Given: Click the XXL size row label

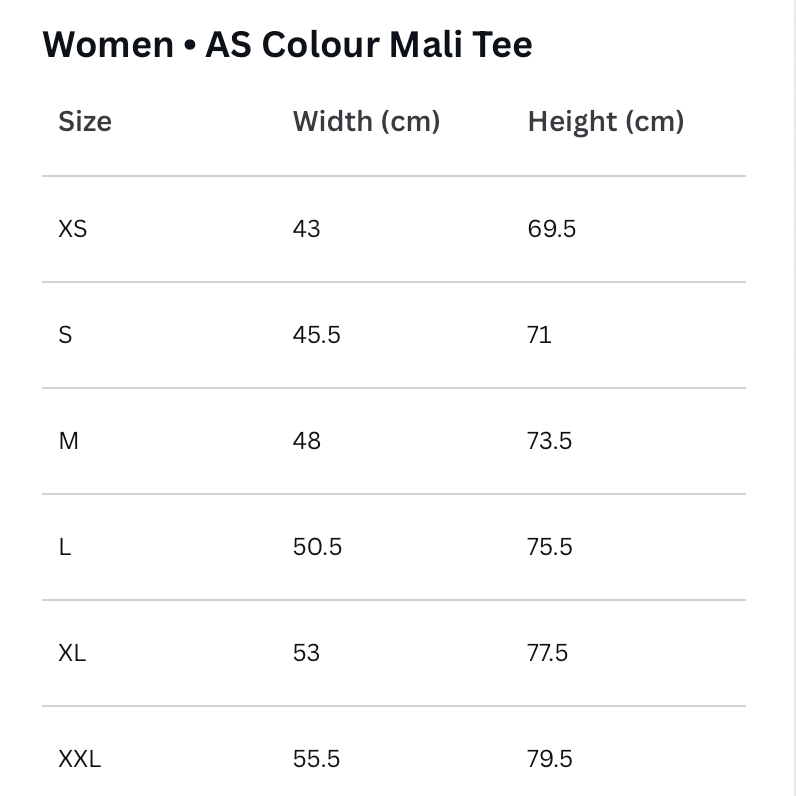Looking at the screenshot, I should (x=79, y=759).
